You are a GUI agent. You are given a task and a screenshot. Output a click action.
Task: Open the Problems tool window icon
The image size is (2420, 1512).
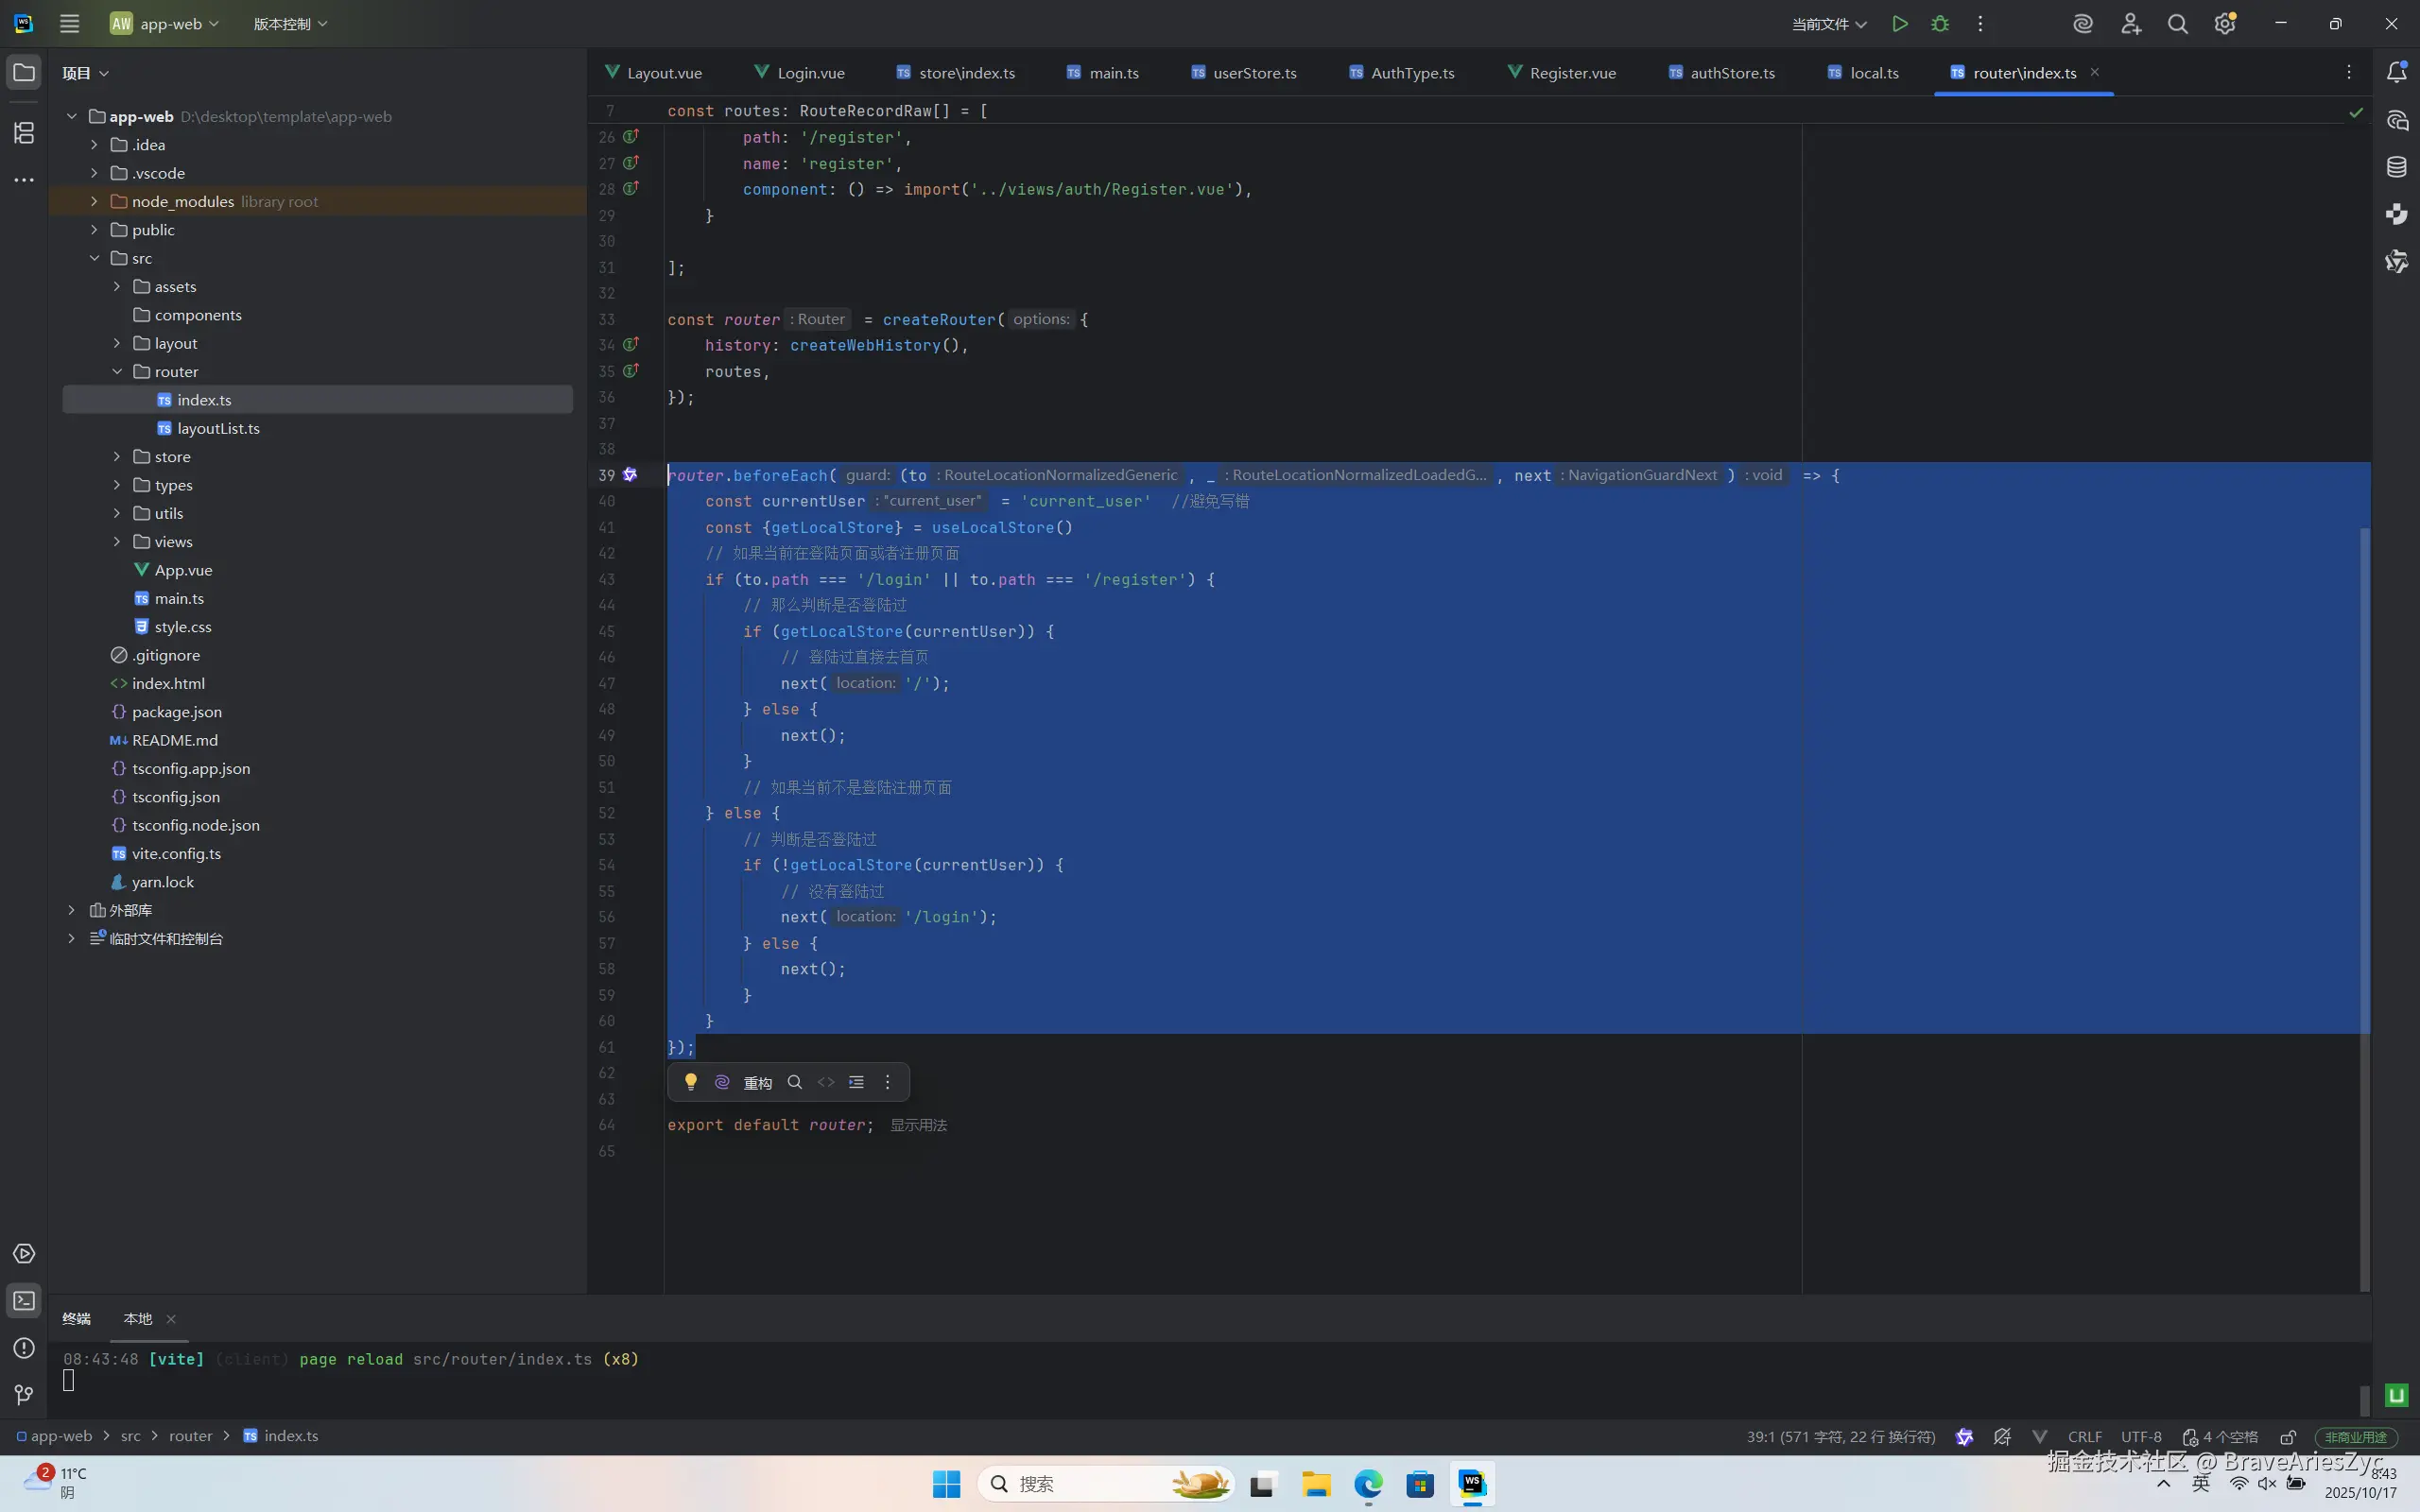[24, 1348]
